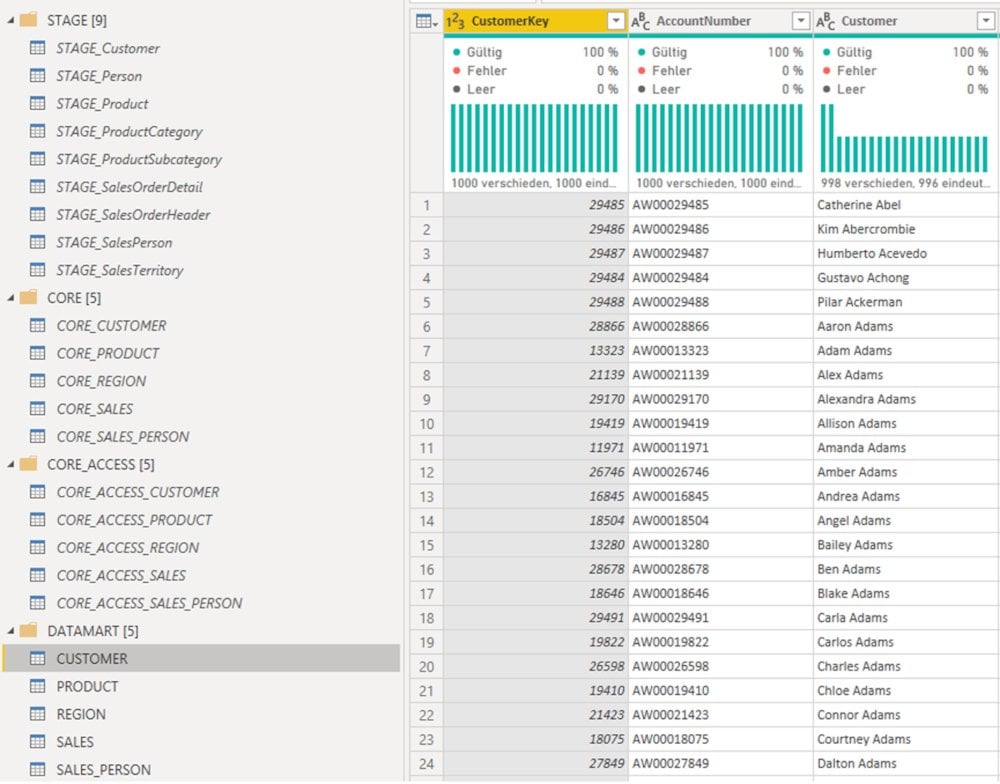
Task: Click the DATAMART folder icon
Action: click(x=28, y=631)
